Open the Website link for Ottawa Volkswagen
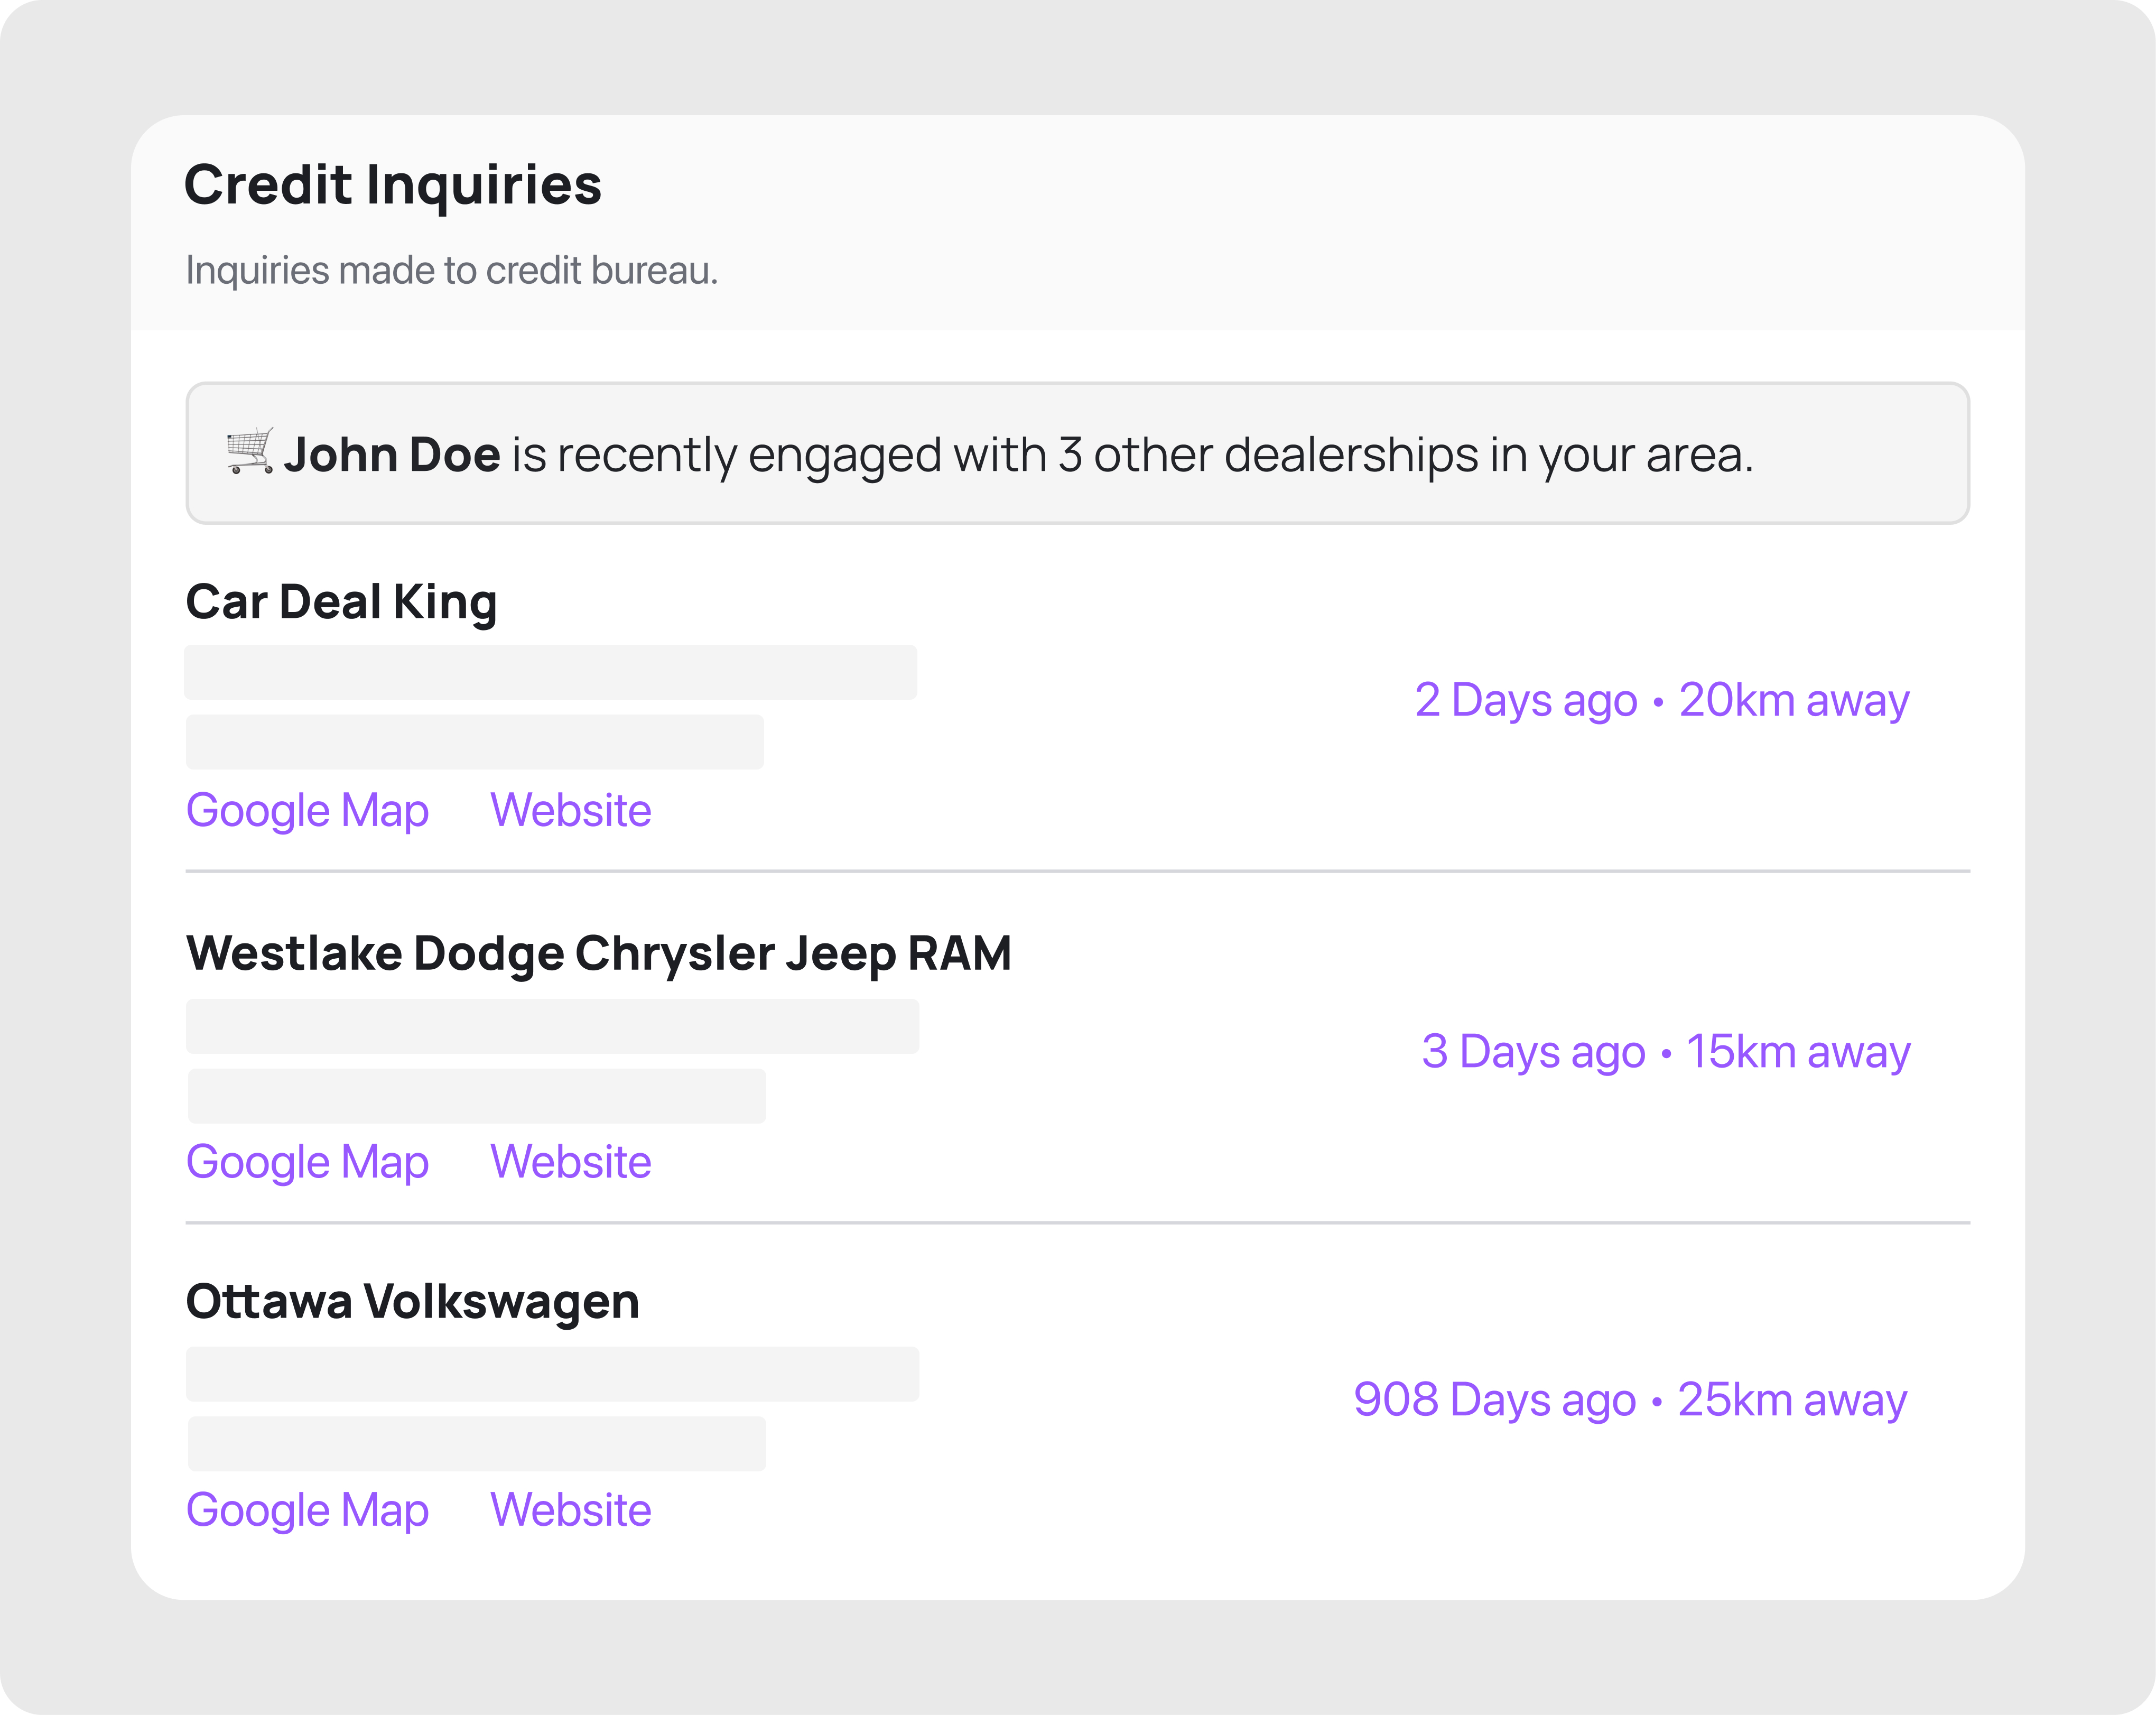The image size is (2156, 1715). tap(570, 1510)
